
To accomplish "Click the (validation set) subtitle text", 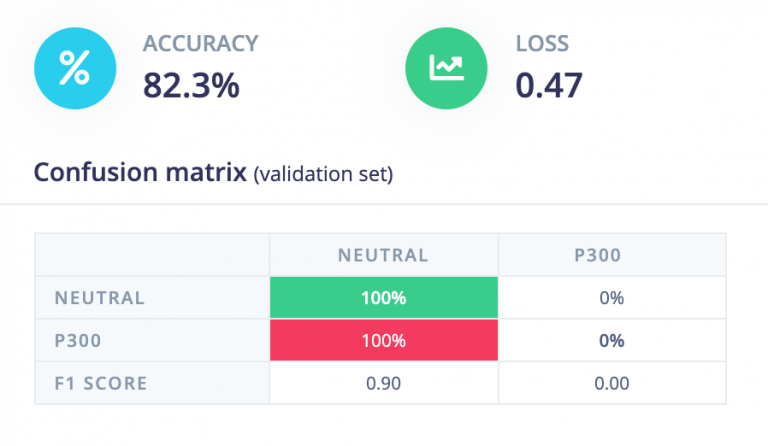I will point(323,175).
